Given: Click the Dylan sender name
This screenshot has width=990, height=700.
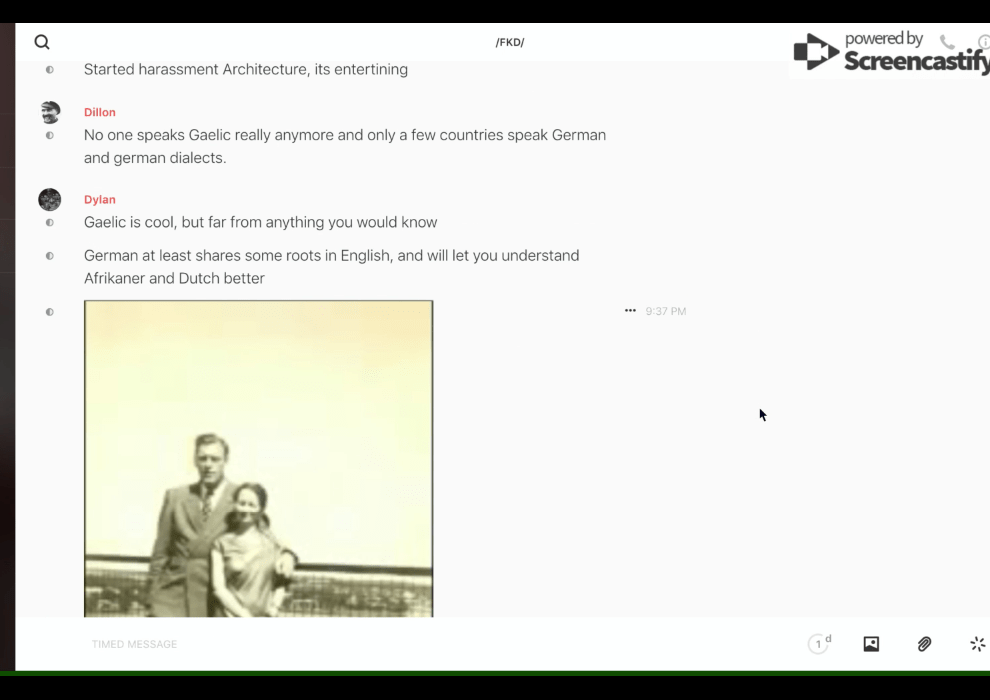Looking at the screenshot, I should click(100, 199).
